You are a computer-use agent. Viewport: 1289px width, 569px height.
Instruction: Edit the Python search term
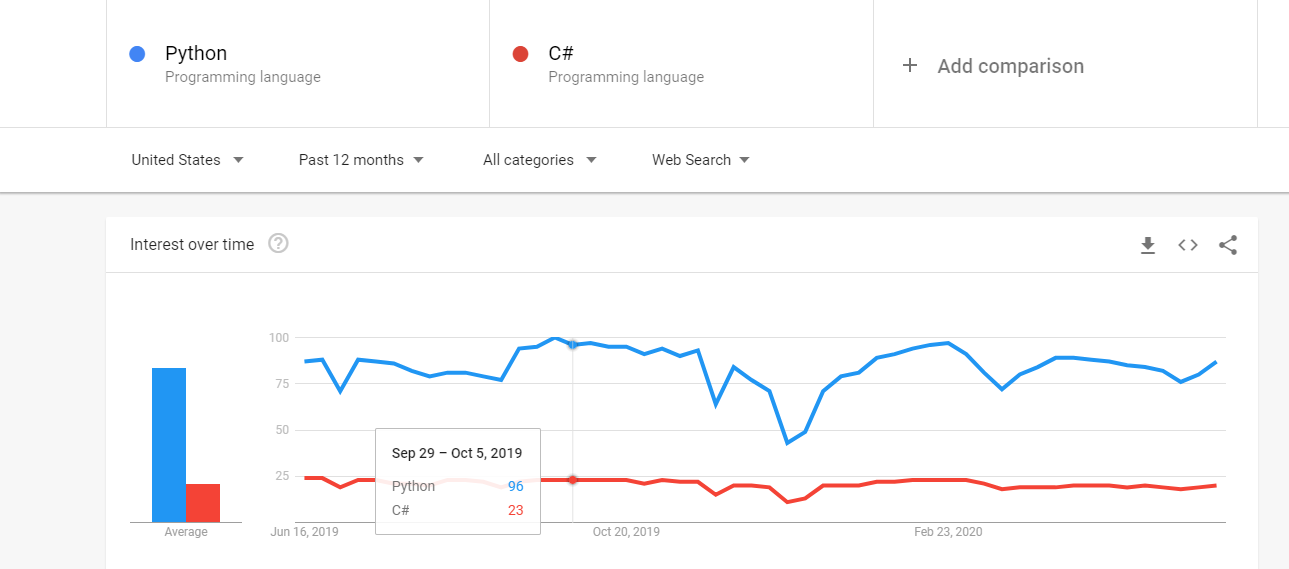[196, 54]
